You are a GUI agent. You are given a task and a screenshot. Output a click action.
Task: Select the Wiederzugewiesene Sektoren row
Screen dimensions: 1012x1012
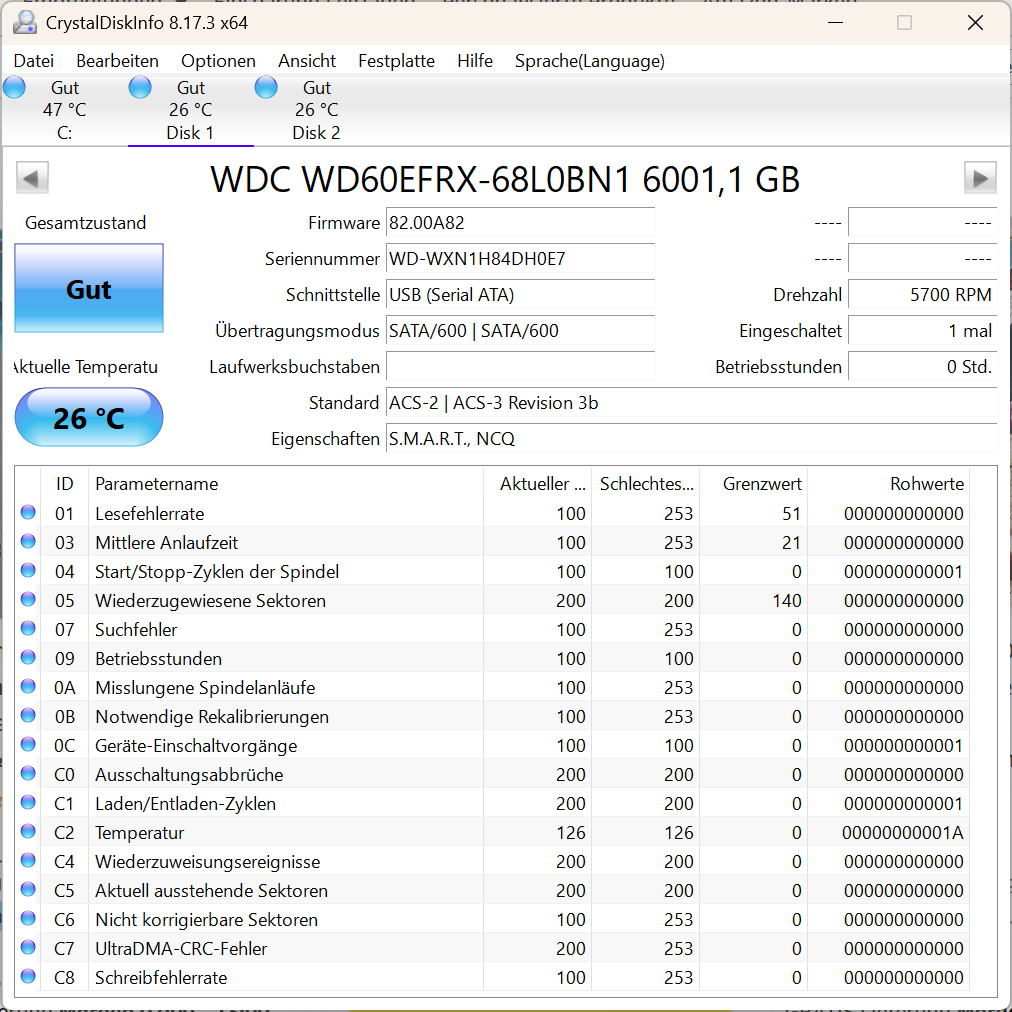494,600
